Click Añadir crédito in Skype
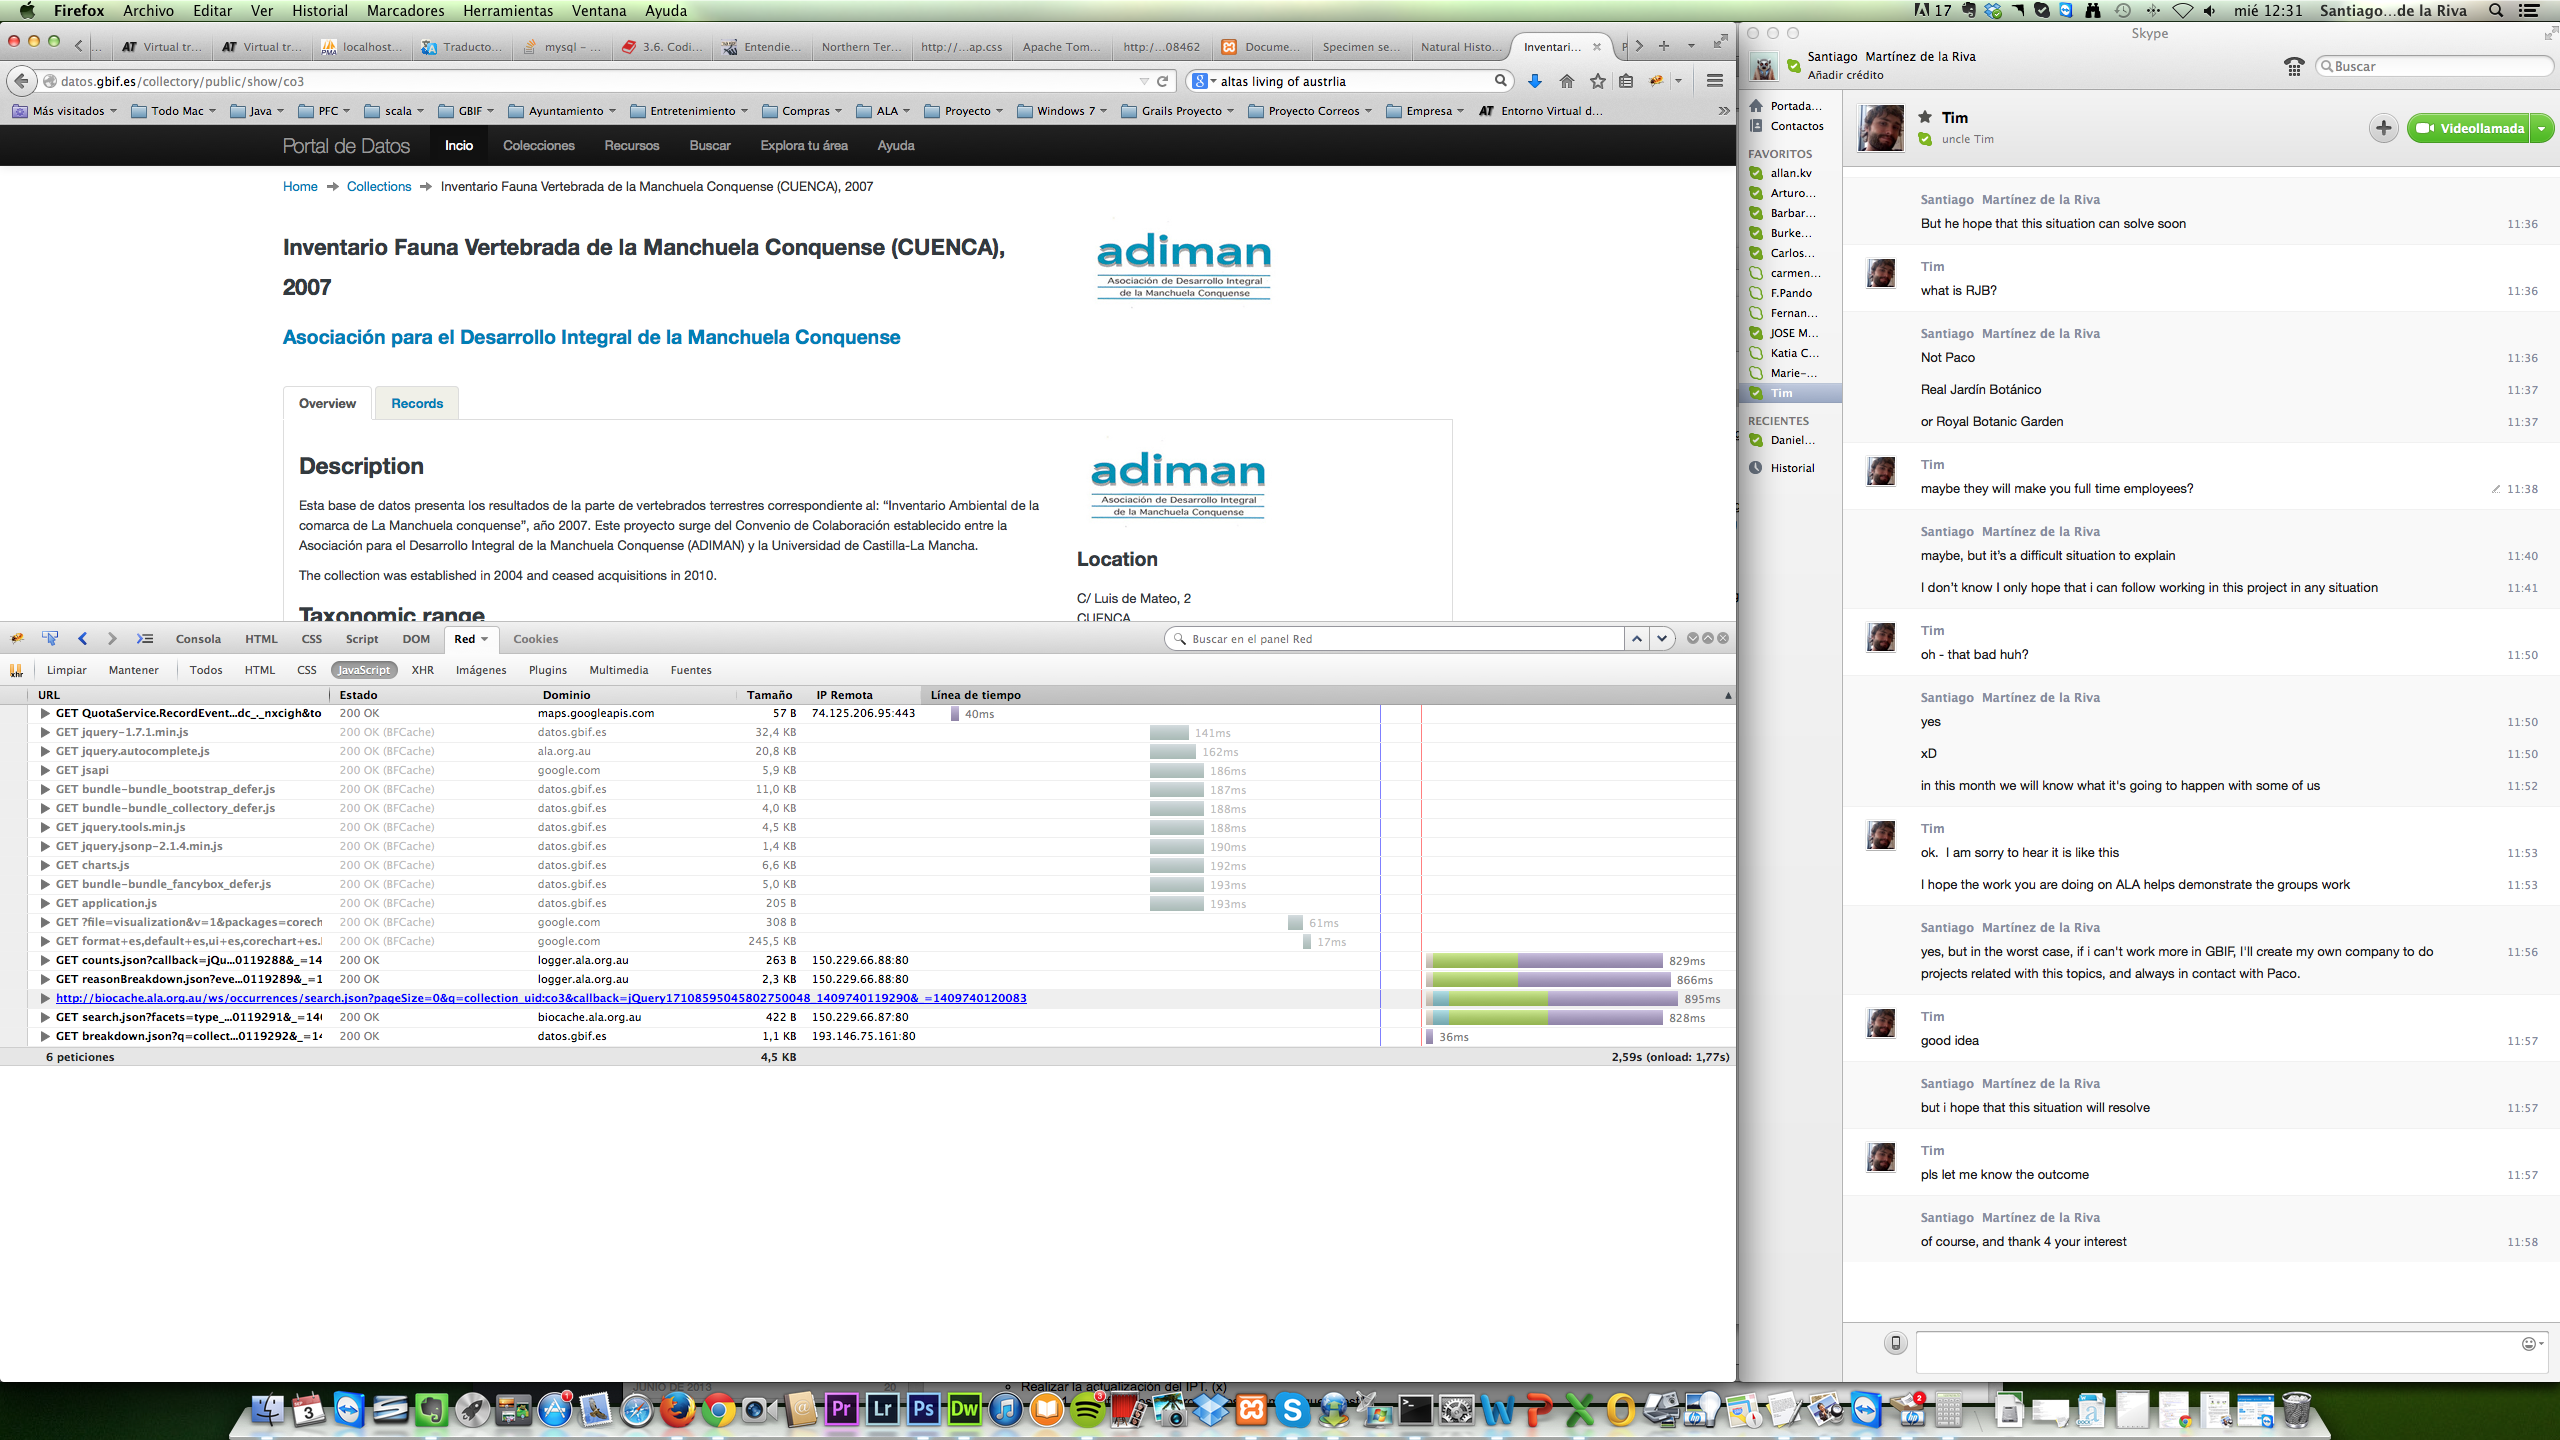 [1845, 75]
